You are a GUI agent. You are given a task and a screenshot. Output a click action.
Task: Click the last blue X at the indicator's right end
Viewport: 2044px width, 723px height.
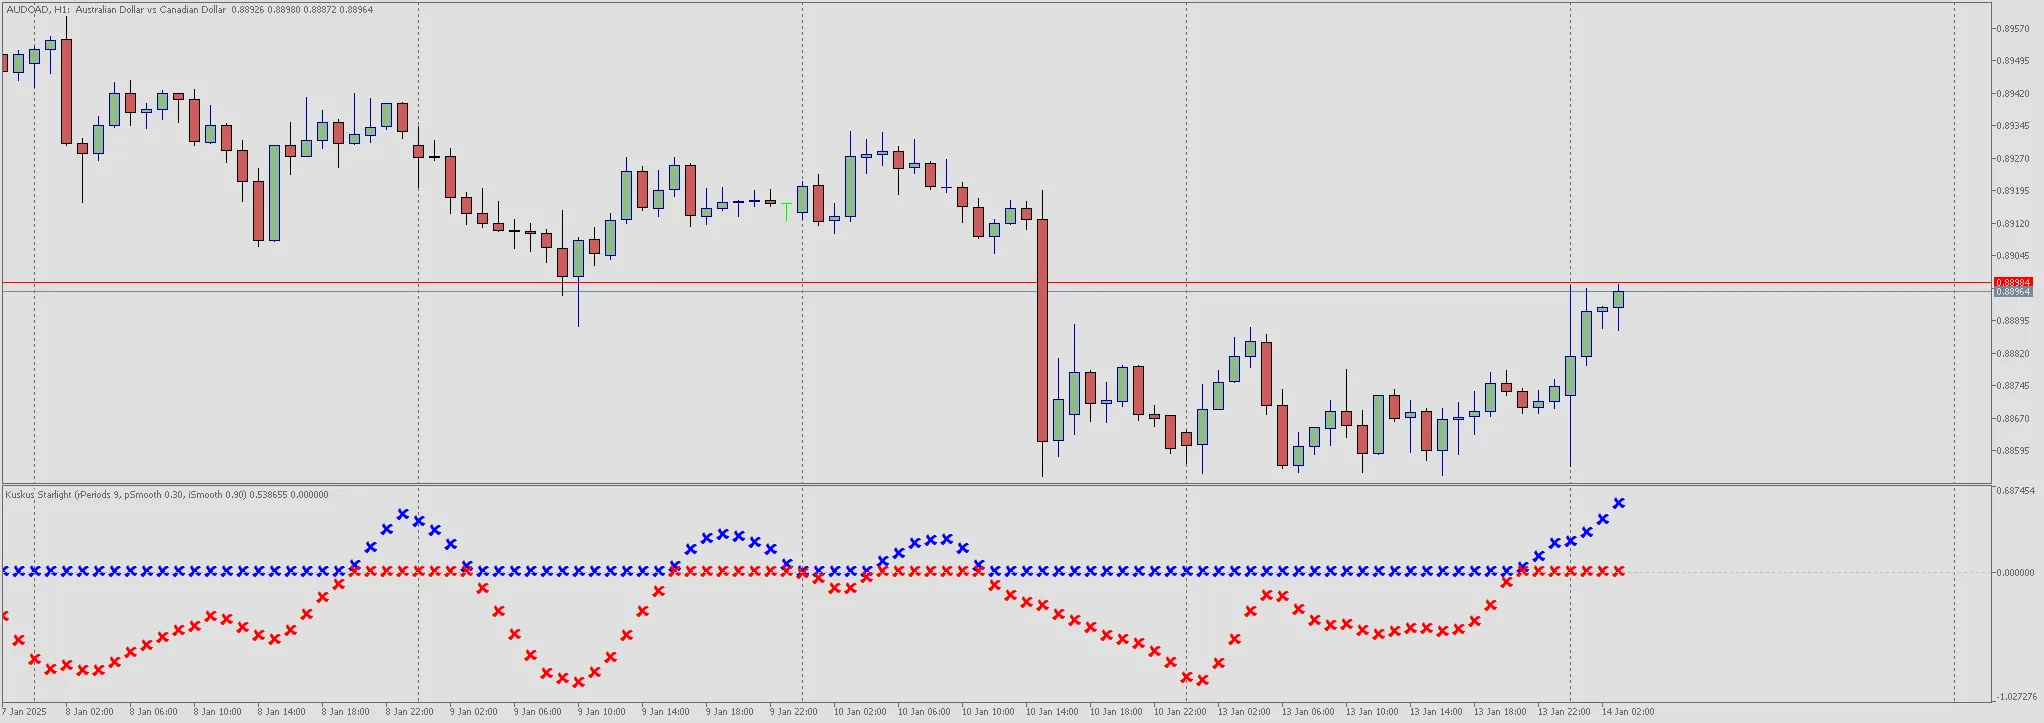pyautogui.click(x=1619, y=503)
